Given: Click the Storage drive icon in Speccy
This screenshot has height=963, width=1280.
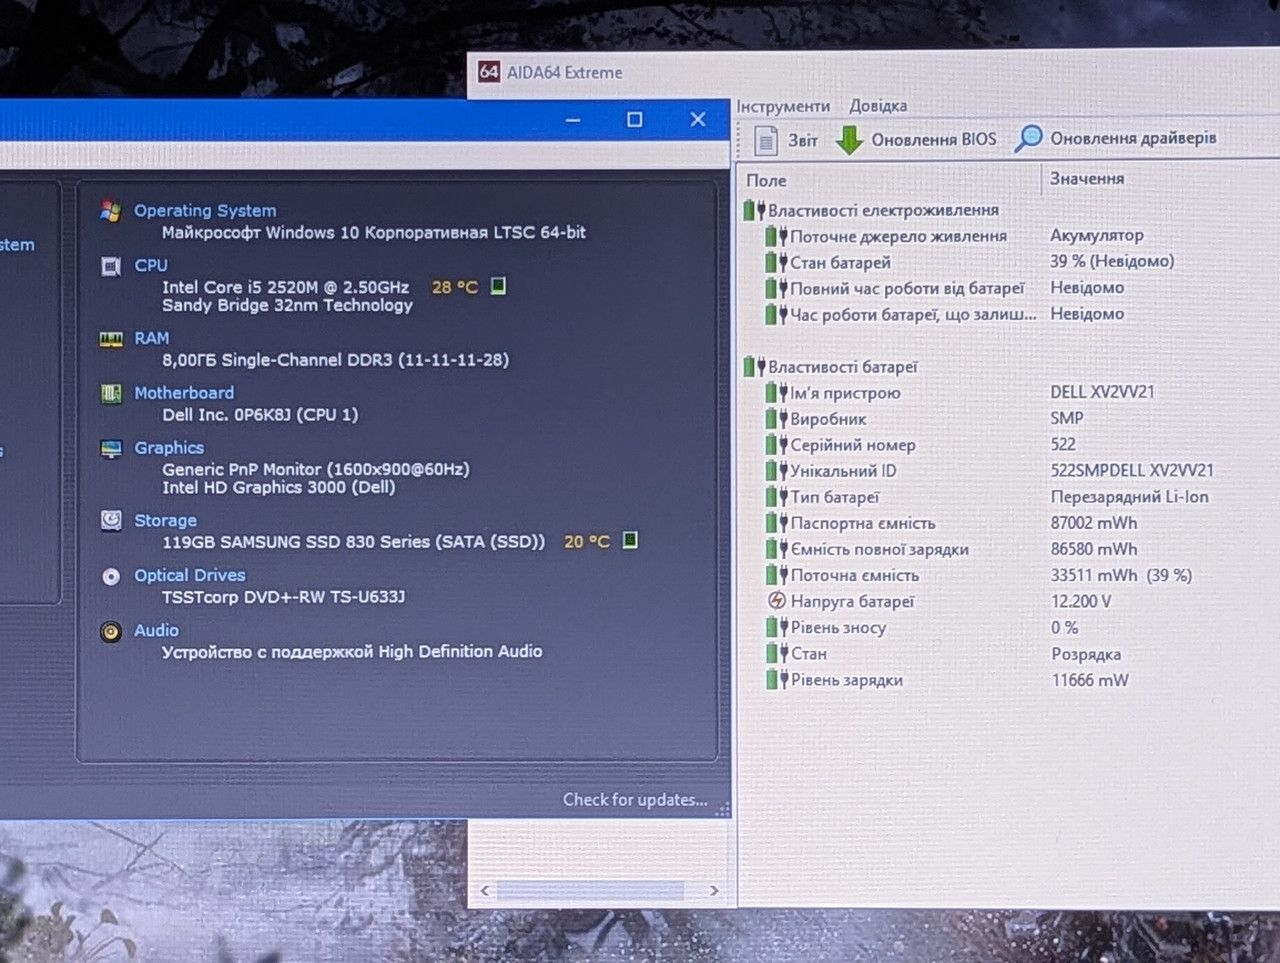Looking at the screenshot, I should click(x=111, y=521).
